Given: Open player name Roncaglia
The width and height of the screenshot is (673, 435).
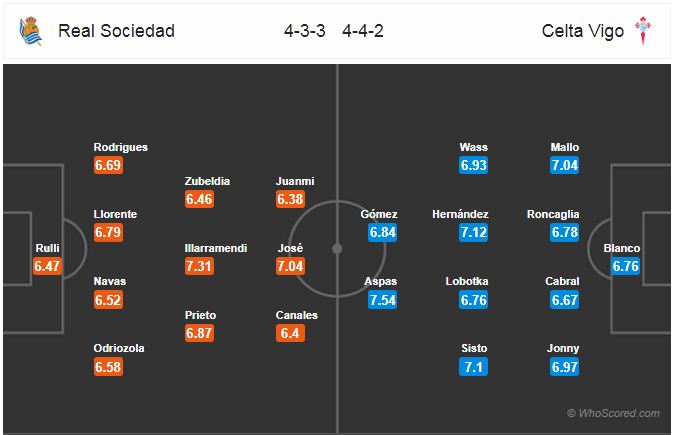Looking at the screenshot, I should pyautogui.click(x=553, y=214).
